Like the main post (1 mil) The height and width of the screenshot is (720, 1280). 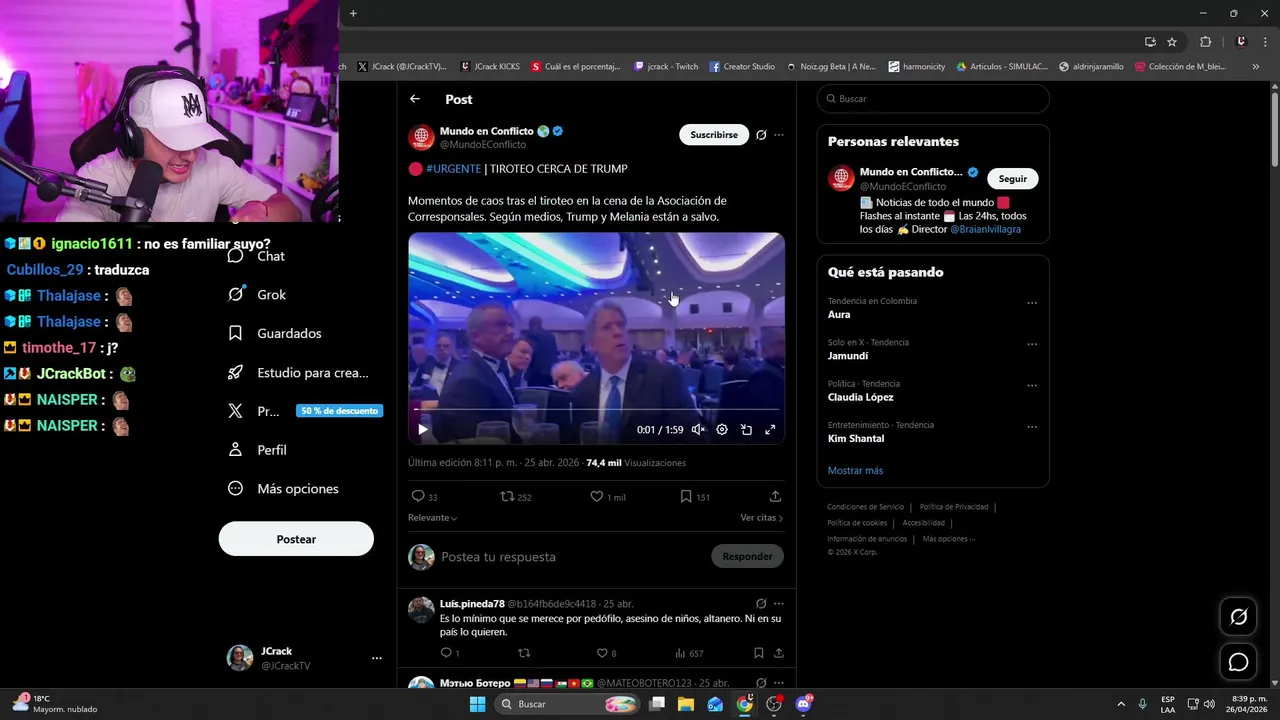pos(607,496)
